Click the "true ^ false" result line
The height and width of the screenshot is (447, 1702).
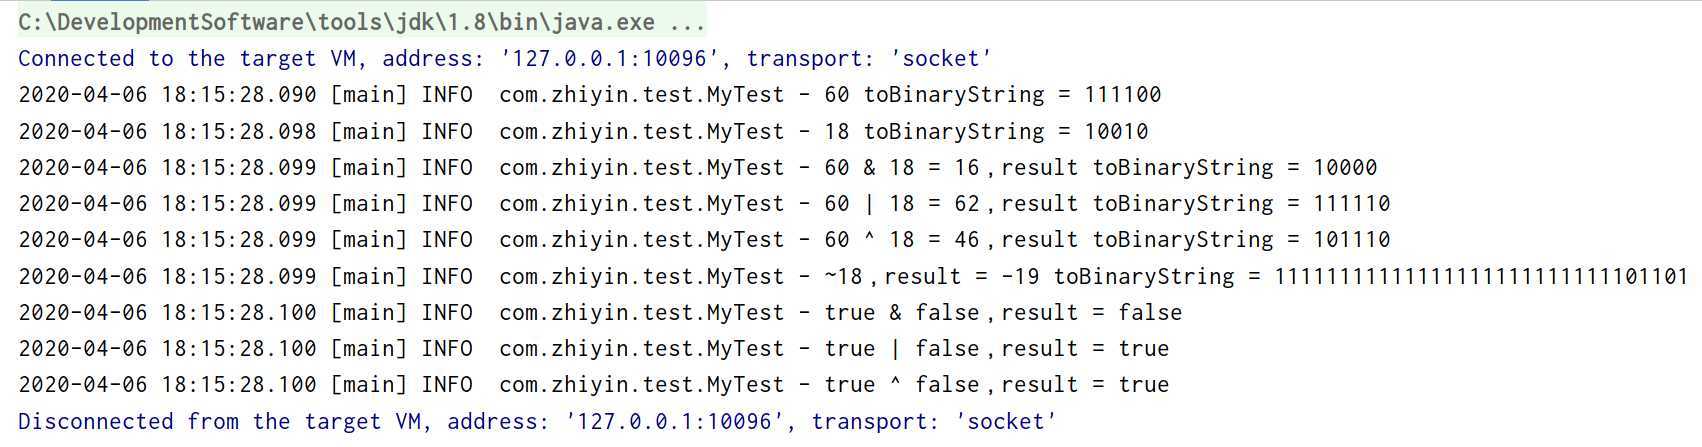[x=594, y=385]
